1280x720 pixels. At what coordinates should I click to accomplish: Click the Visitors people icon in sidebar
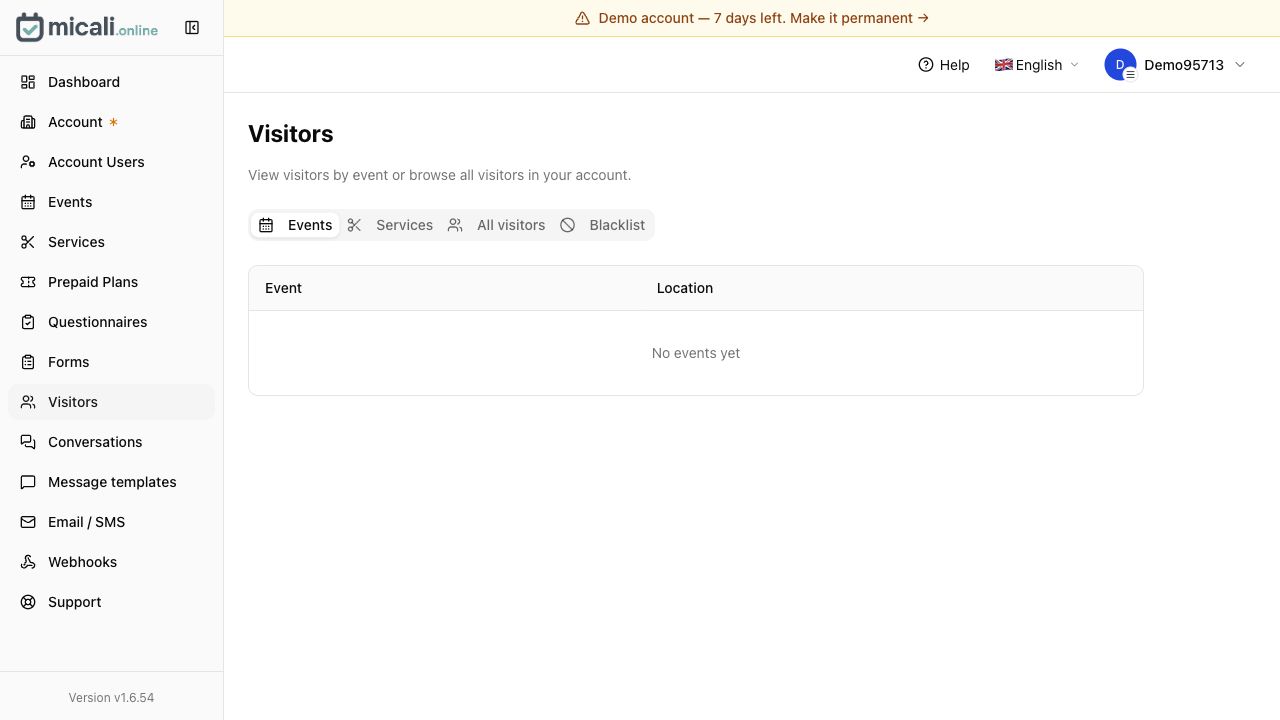pyautogui.click(x=28, y=402)
